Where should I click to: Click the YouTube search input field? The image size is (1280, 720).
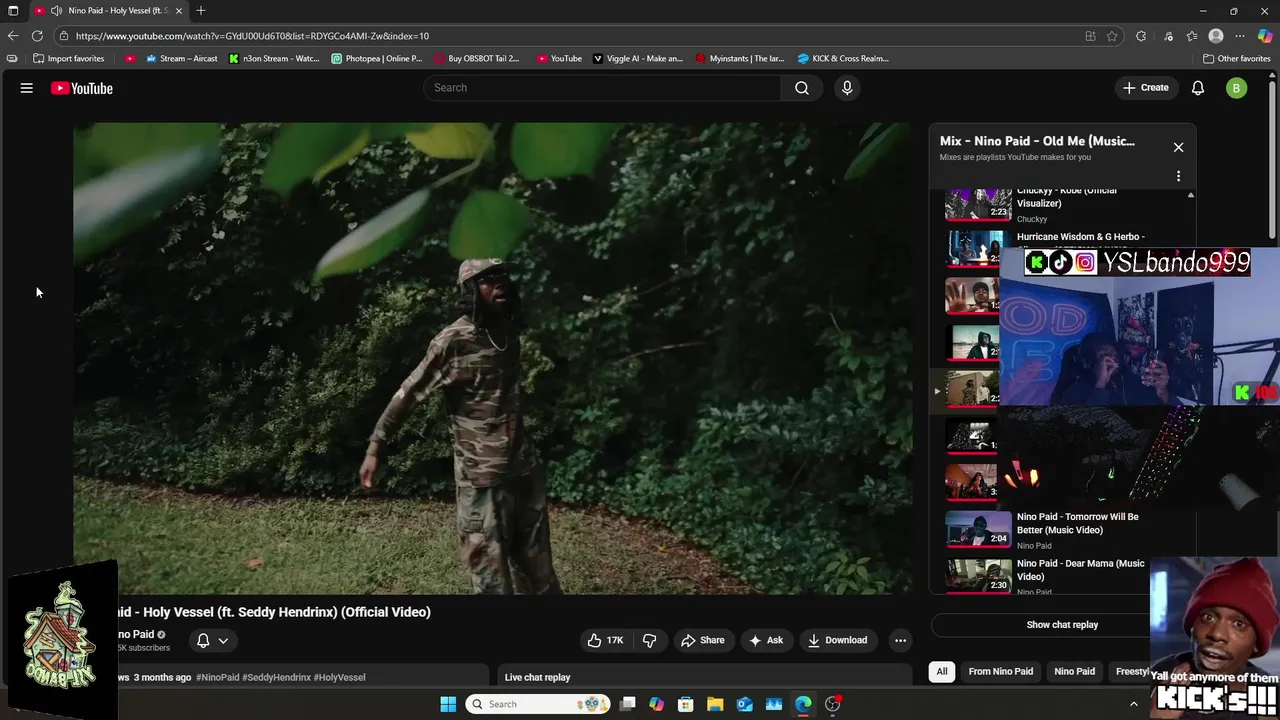(602, 88)
